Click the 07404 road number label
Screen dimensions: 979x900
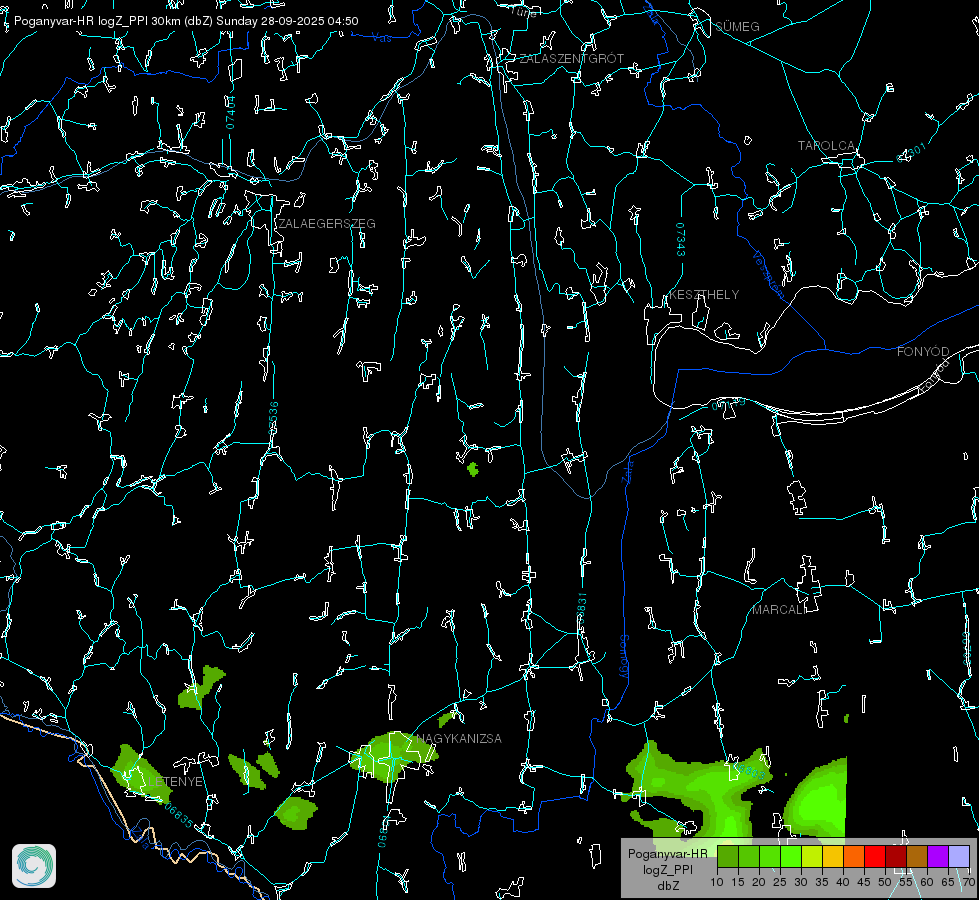[230, 112]
